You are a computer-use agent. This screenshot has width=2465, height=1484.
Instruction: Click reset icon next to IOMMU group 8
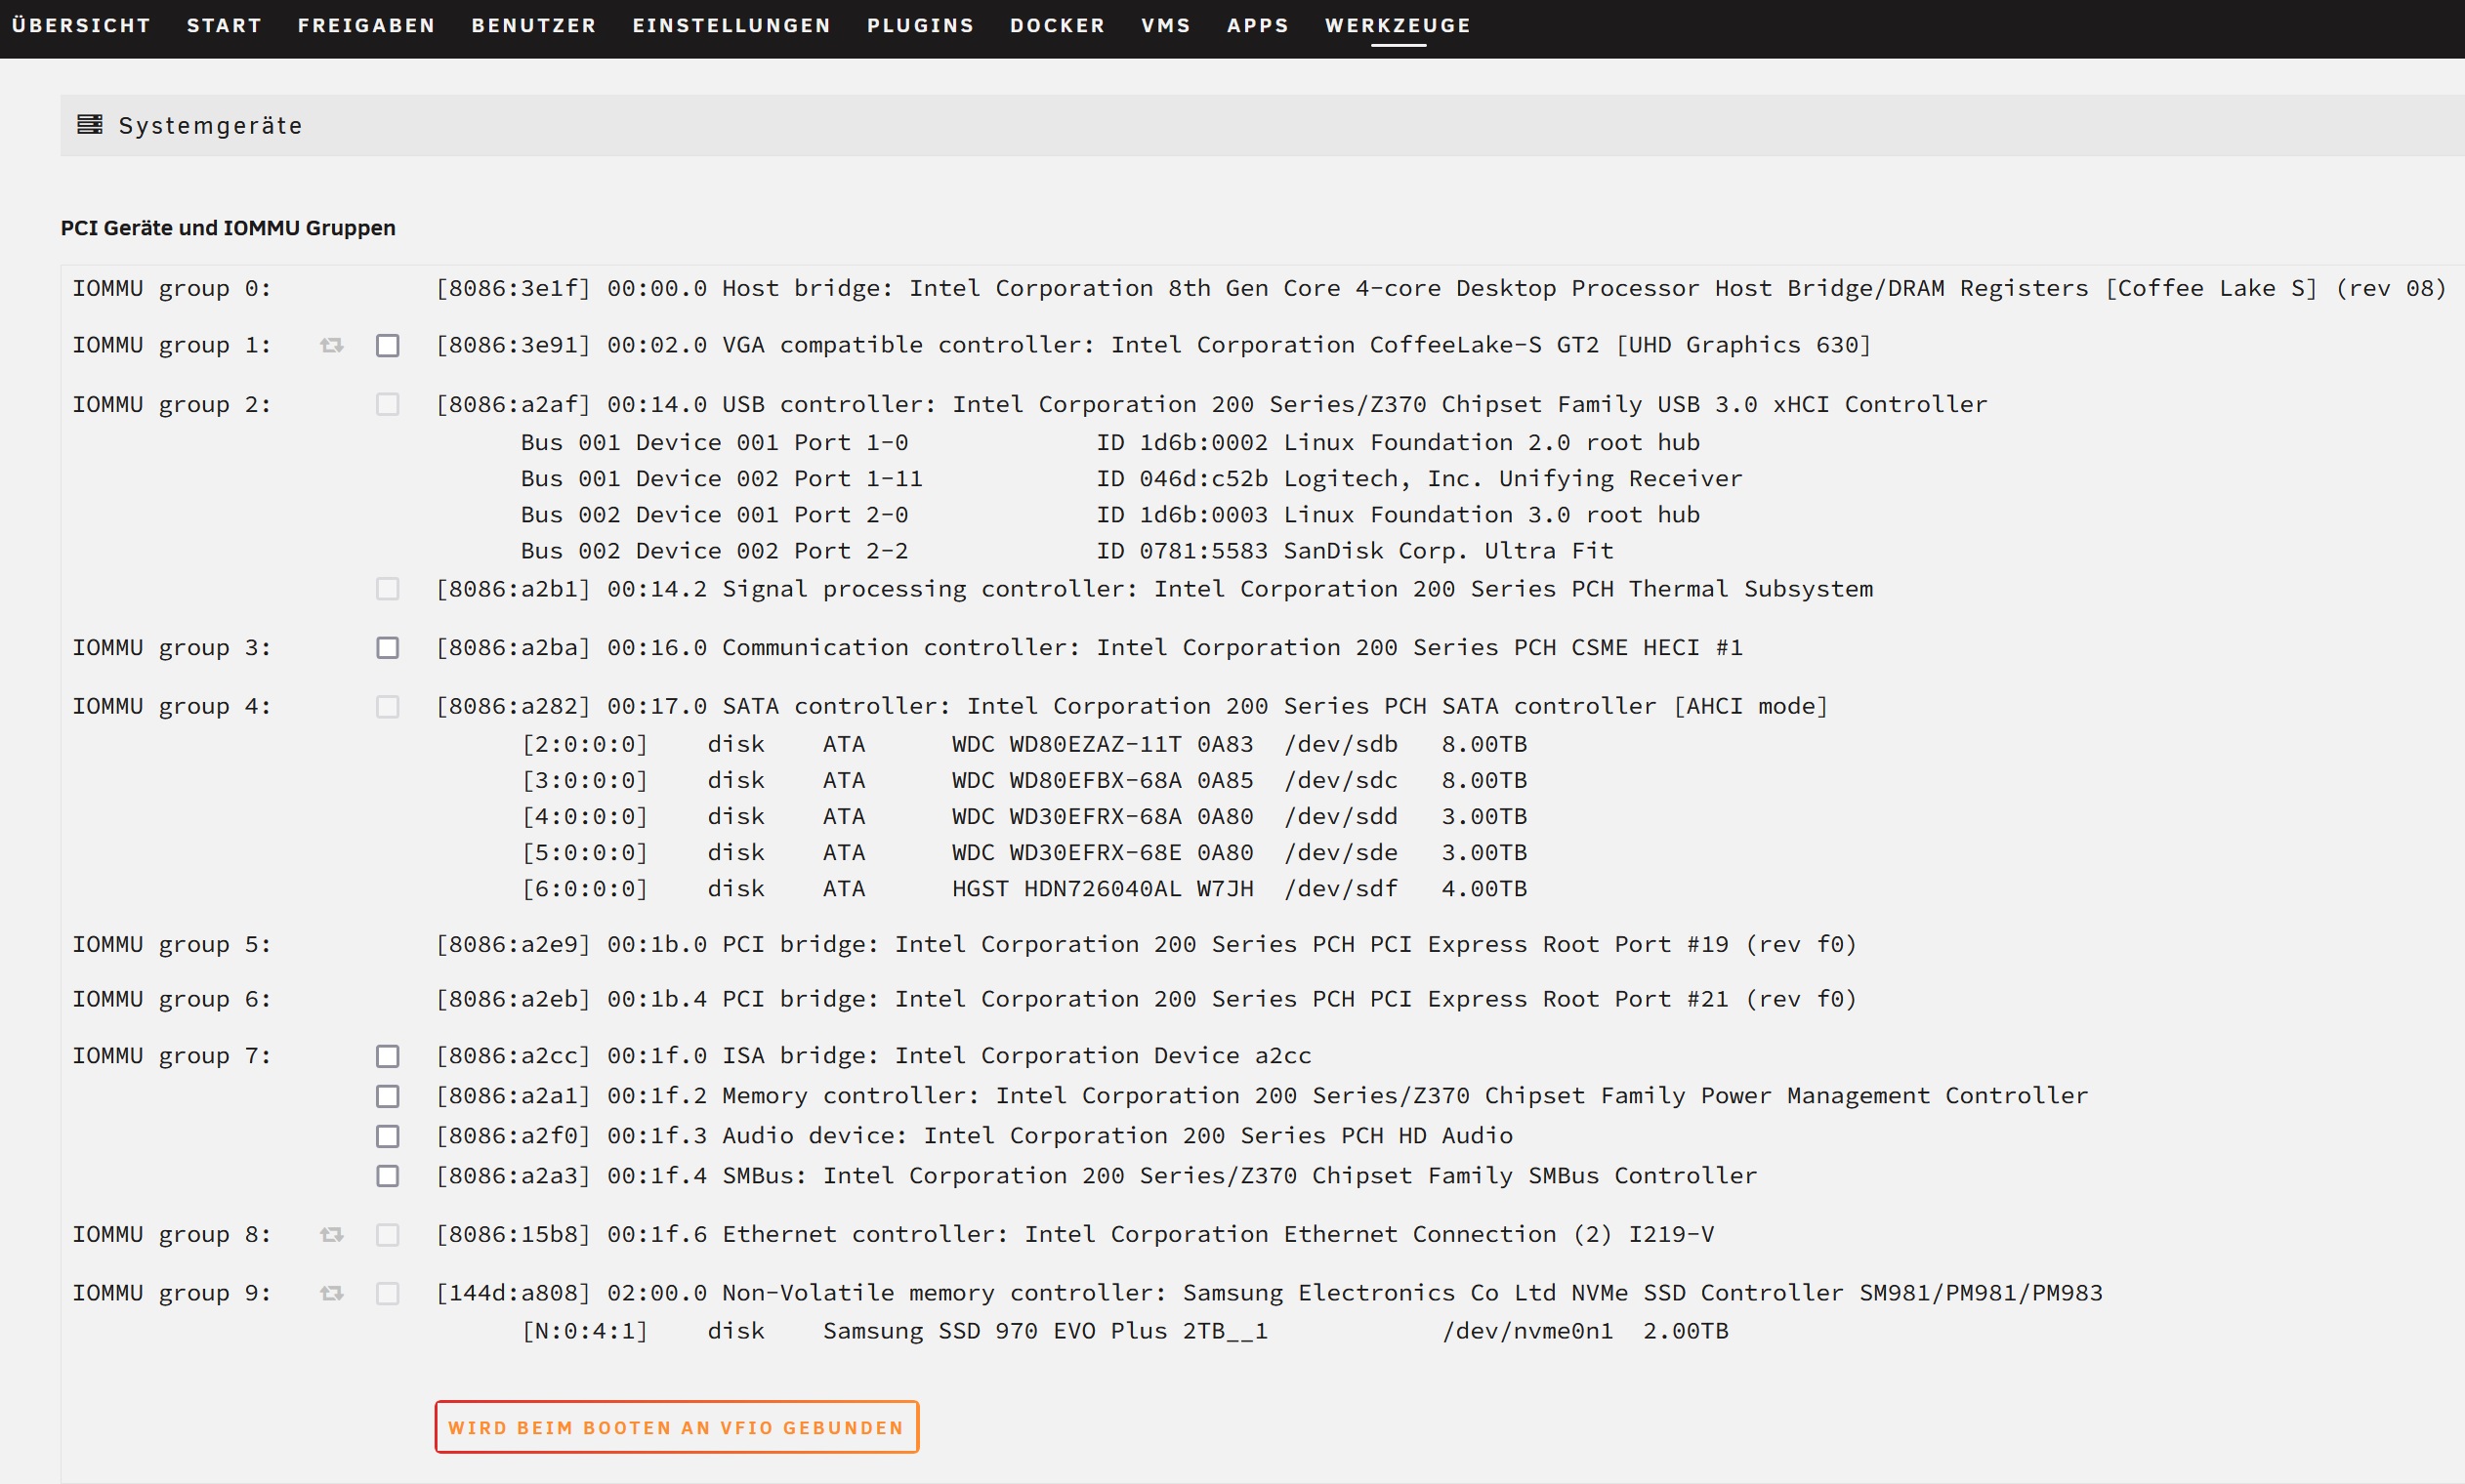(332, 1235)
